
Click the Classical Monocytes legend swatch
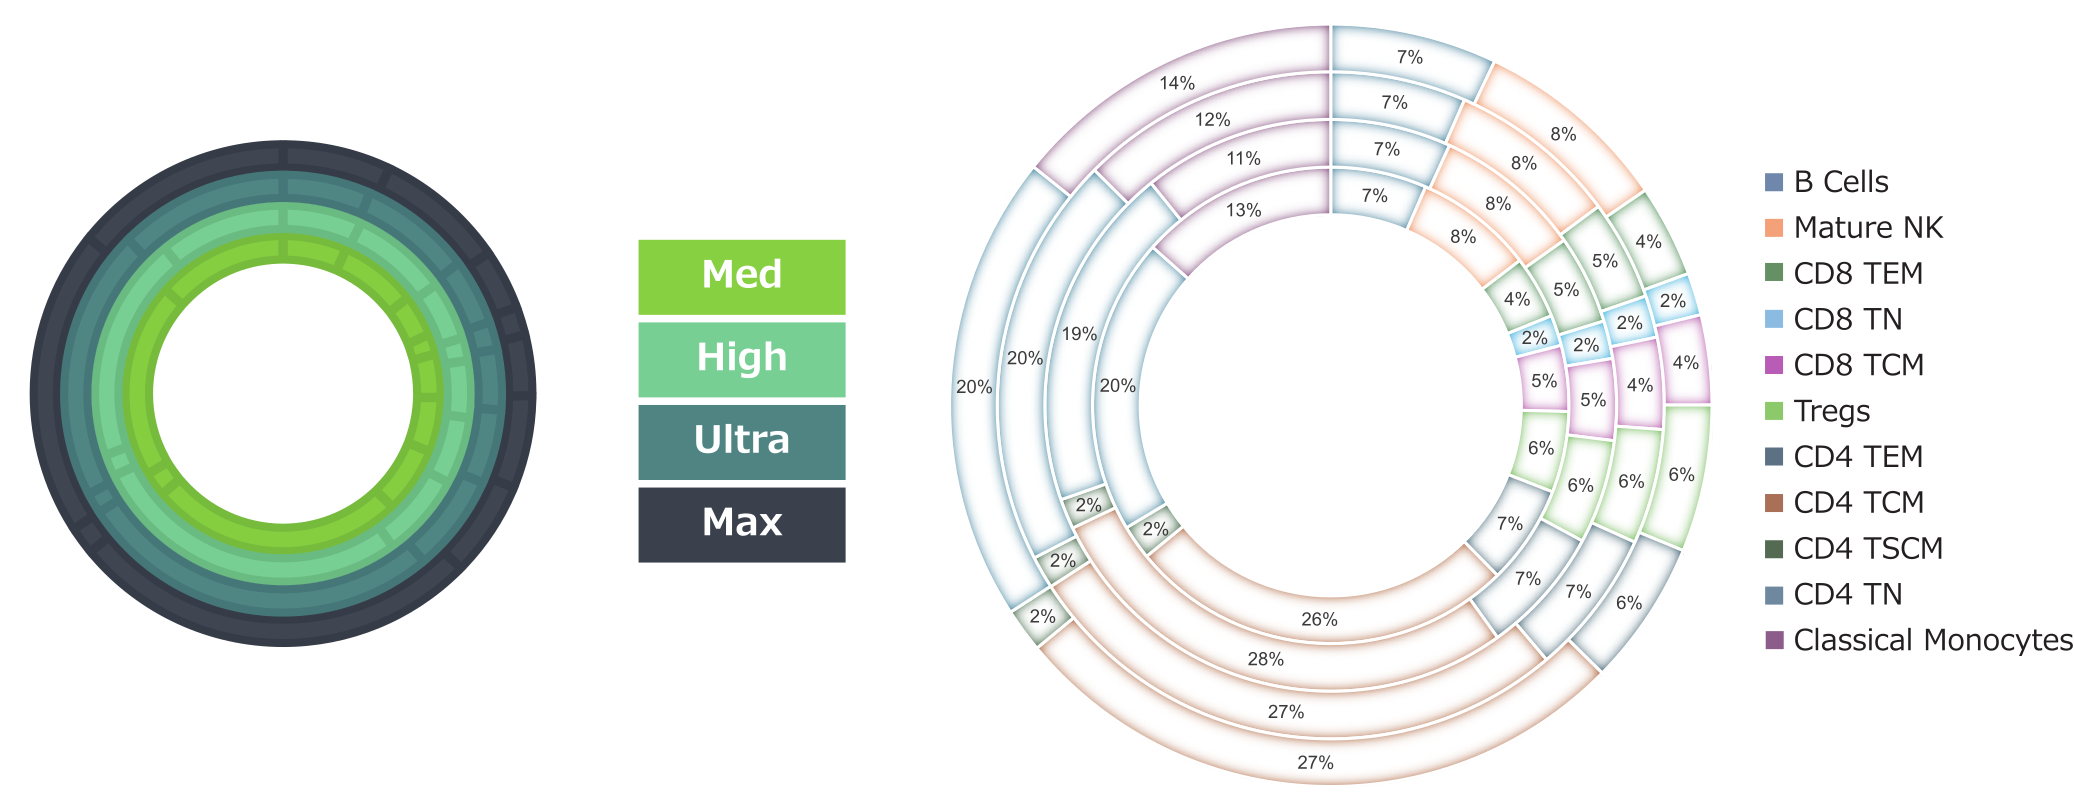[x=1774, y=640]
